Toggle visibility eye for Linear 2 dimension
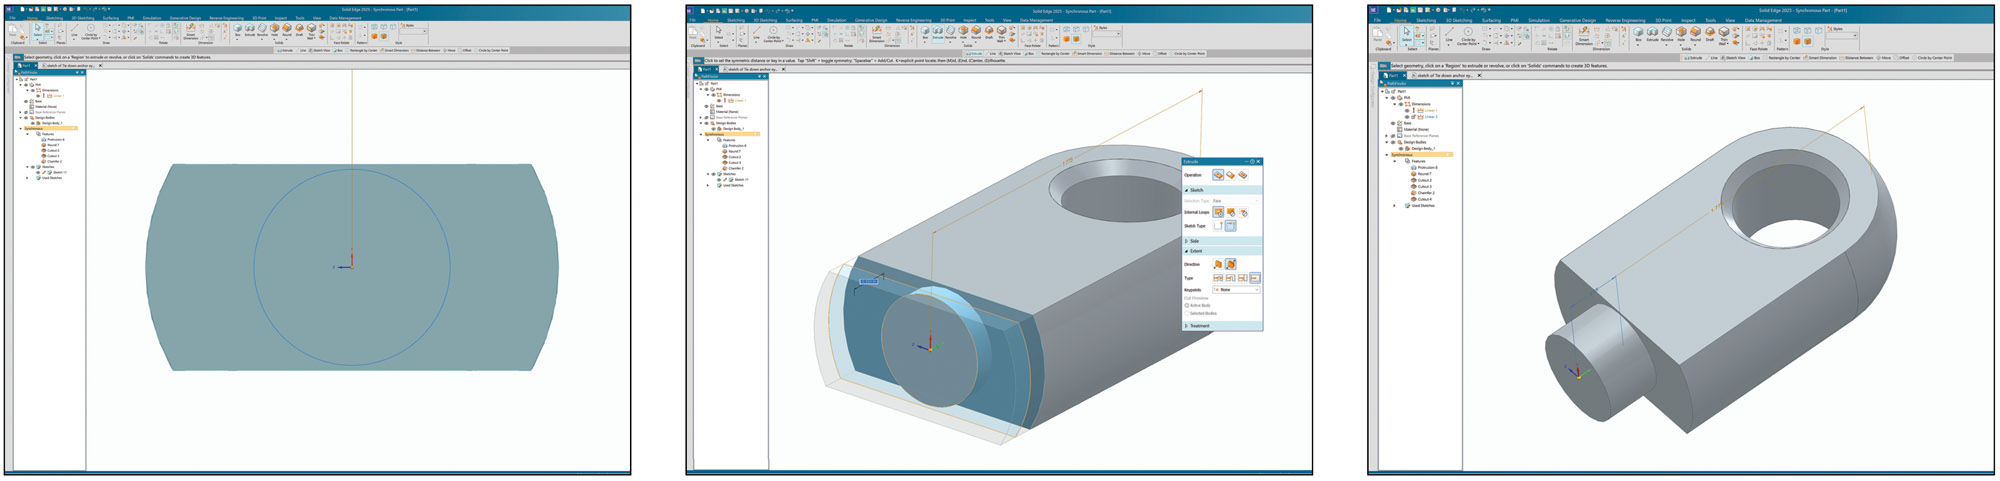Screen dimensions: 2000x481 pyautogui.click(x=1407, y=117)
